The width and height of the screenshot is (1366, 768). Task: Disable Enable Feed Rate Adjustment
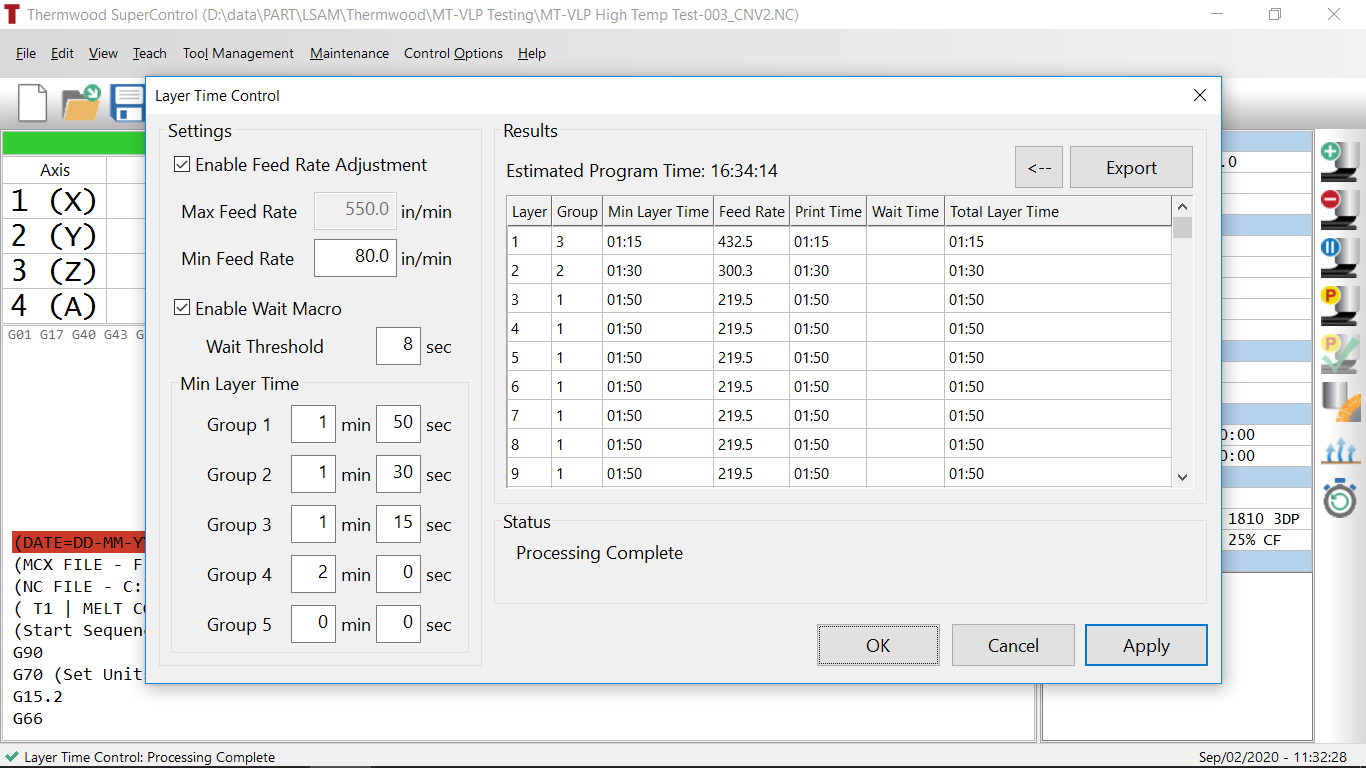click(x=182, y=164)
